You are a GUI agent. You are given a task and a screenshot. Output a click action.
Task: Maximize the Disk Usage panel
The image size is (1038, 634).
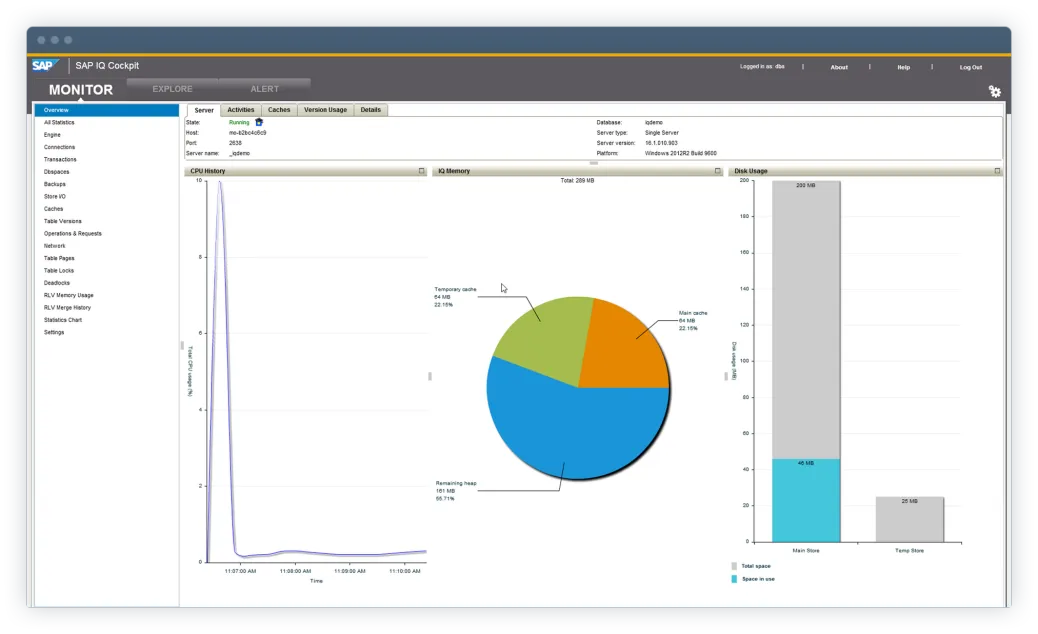coord(997,171)
